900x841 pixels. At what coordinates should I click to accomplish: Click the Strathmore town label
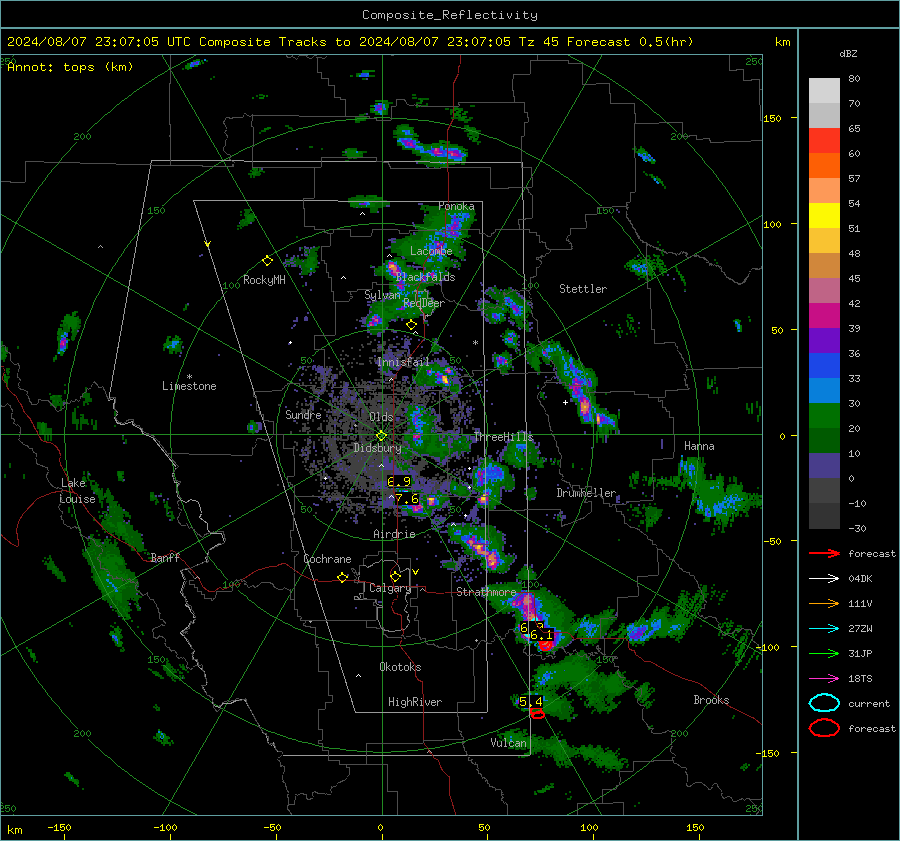[486, 592]
